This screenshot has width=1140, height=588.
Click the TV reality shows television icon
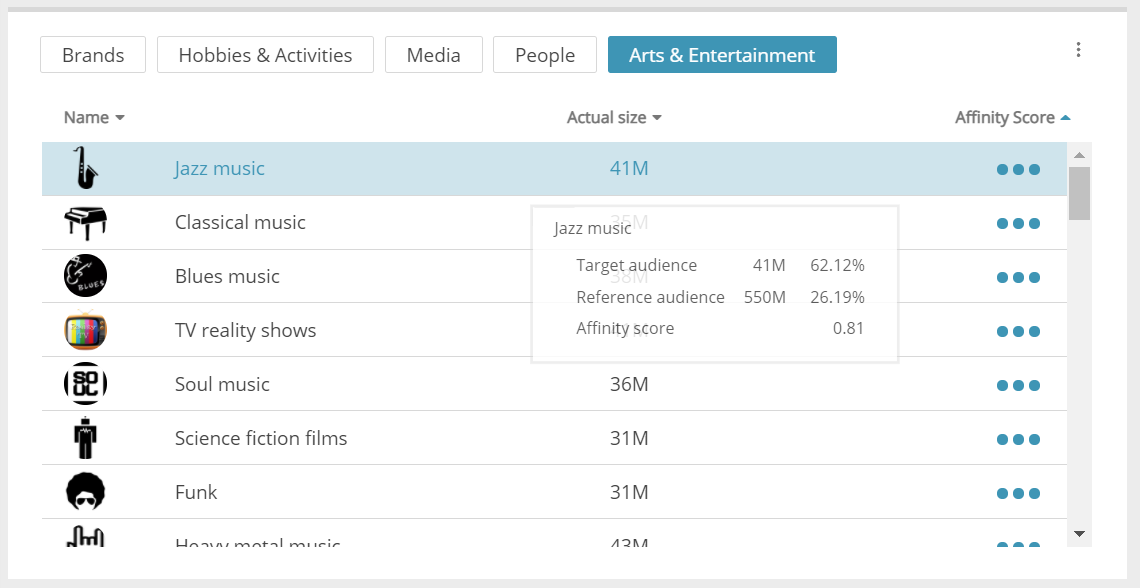[x=85, y=330]
